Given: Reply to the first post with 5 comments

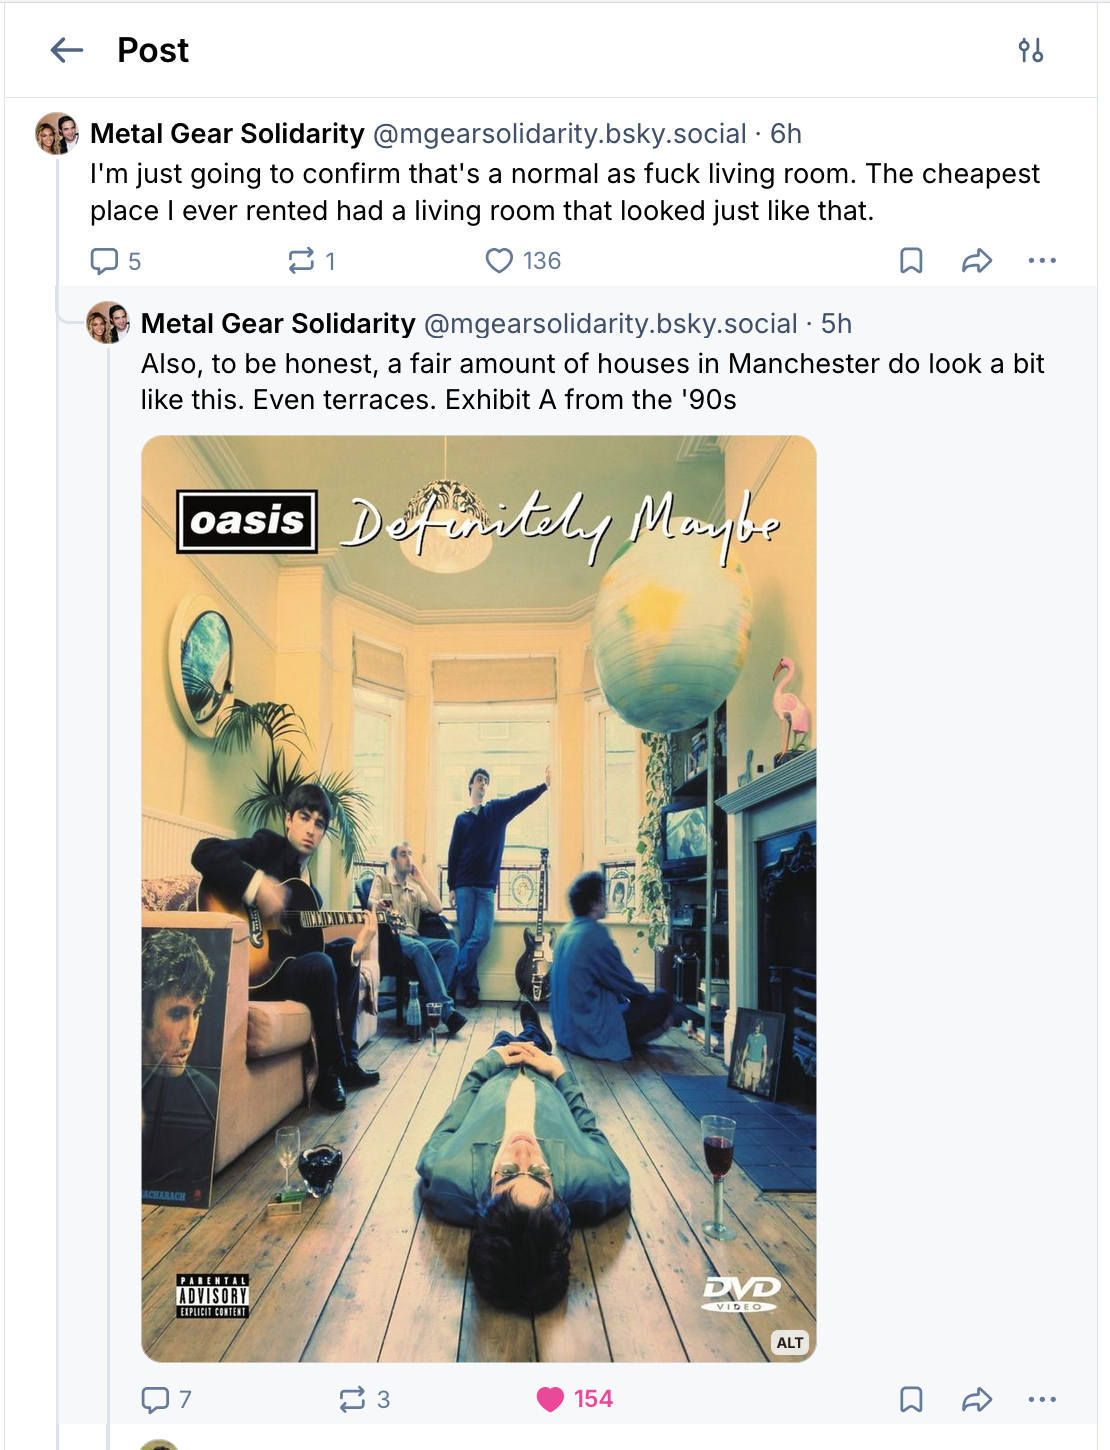Looking at the screenshot, I should [105, 261].
